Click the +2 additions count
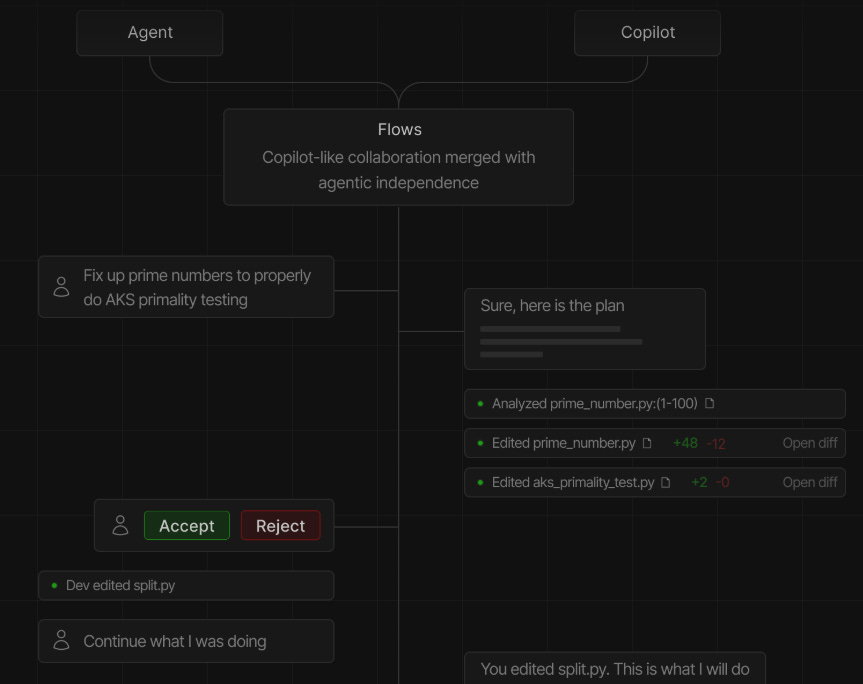863x684 pixels. pyautogui.click(x=699, y=483)
